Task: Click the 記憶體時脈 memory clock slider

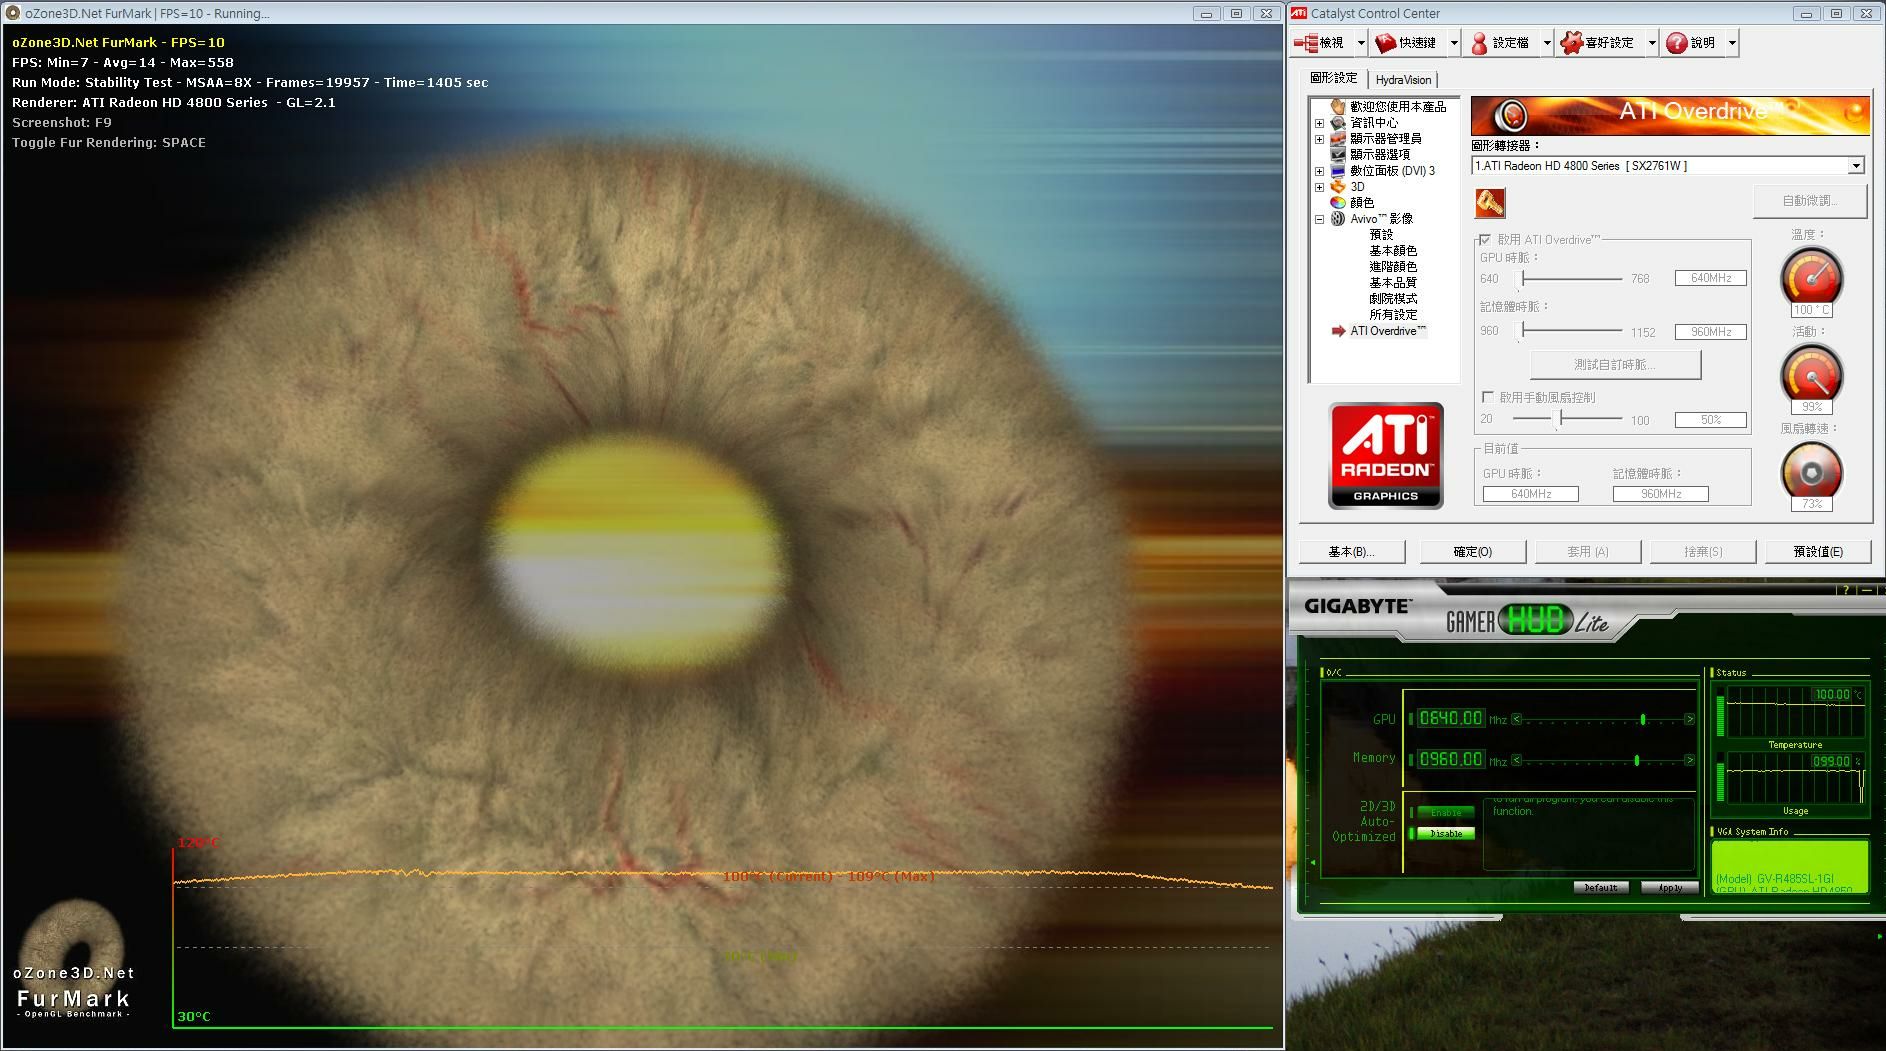Action: 1570,331
